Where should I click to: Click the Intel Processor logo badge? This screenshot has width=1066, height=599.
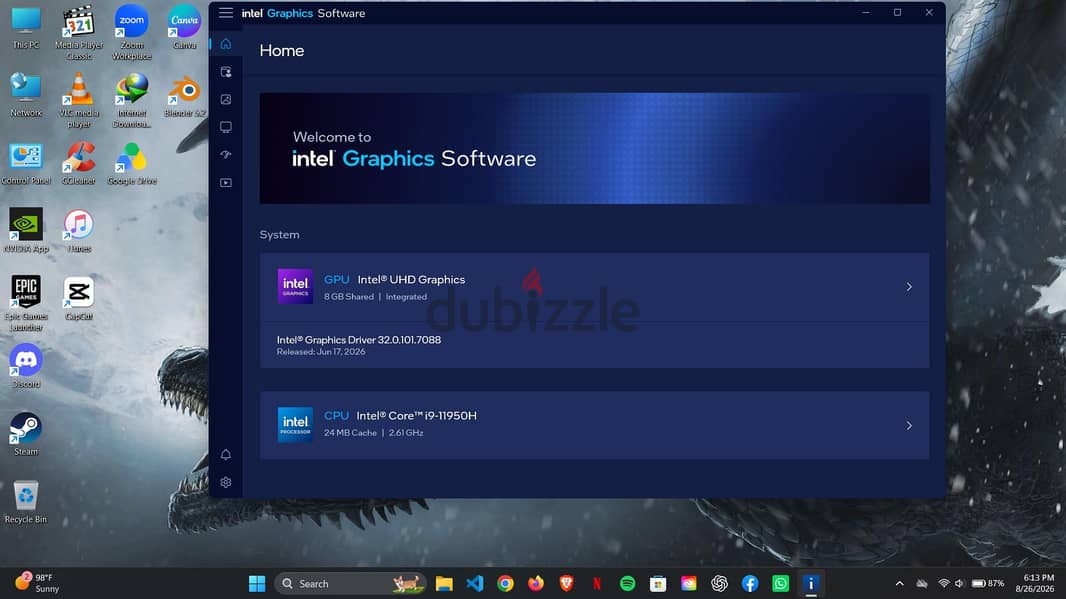[295, 425]
